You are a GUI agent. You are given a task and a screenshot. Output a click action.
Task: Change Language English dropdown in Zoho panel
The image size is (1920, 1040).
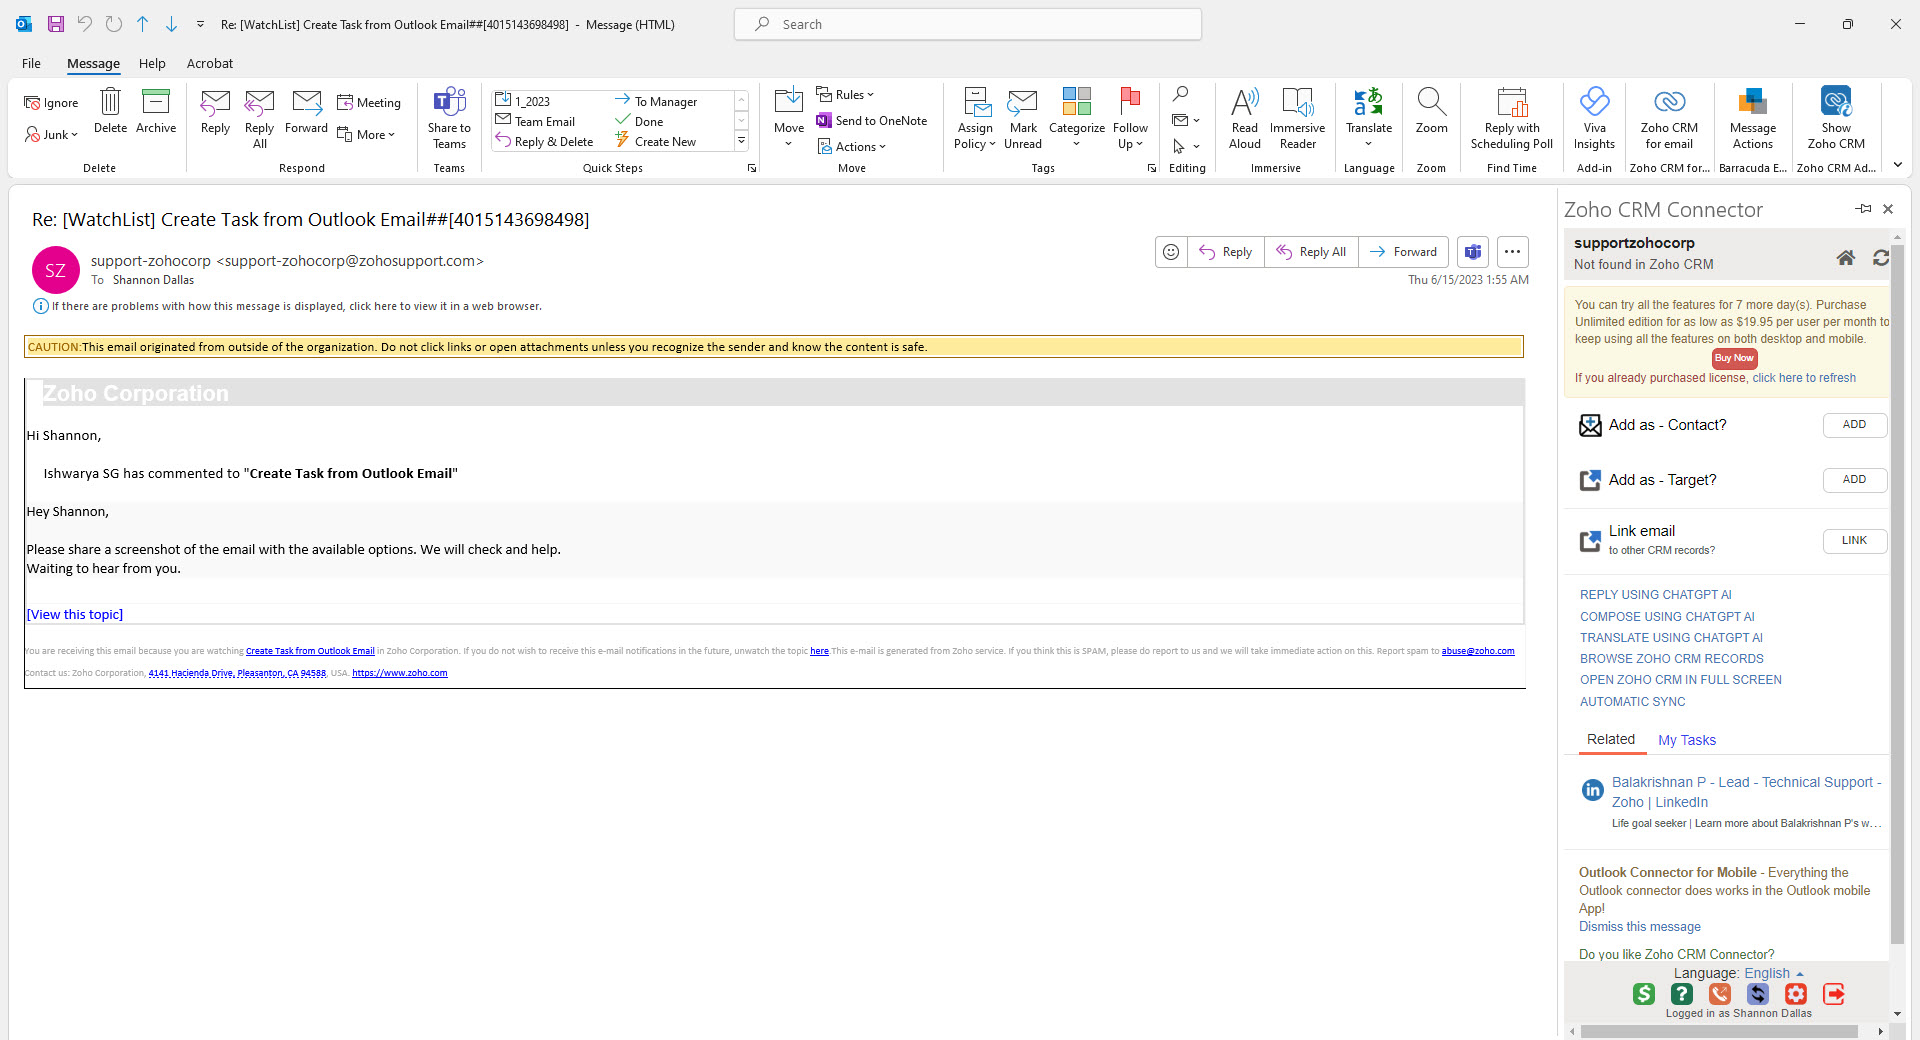pos(1774,973)
